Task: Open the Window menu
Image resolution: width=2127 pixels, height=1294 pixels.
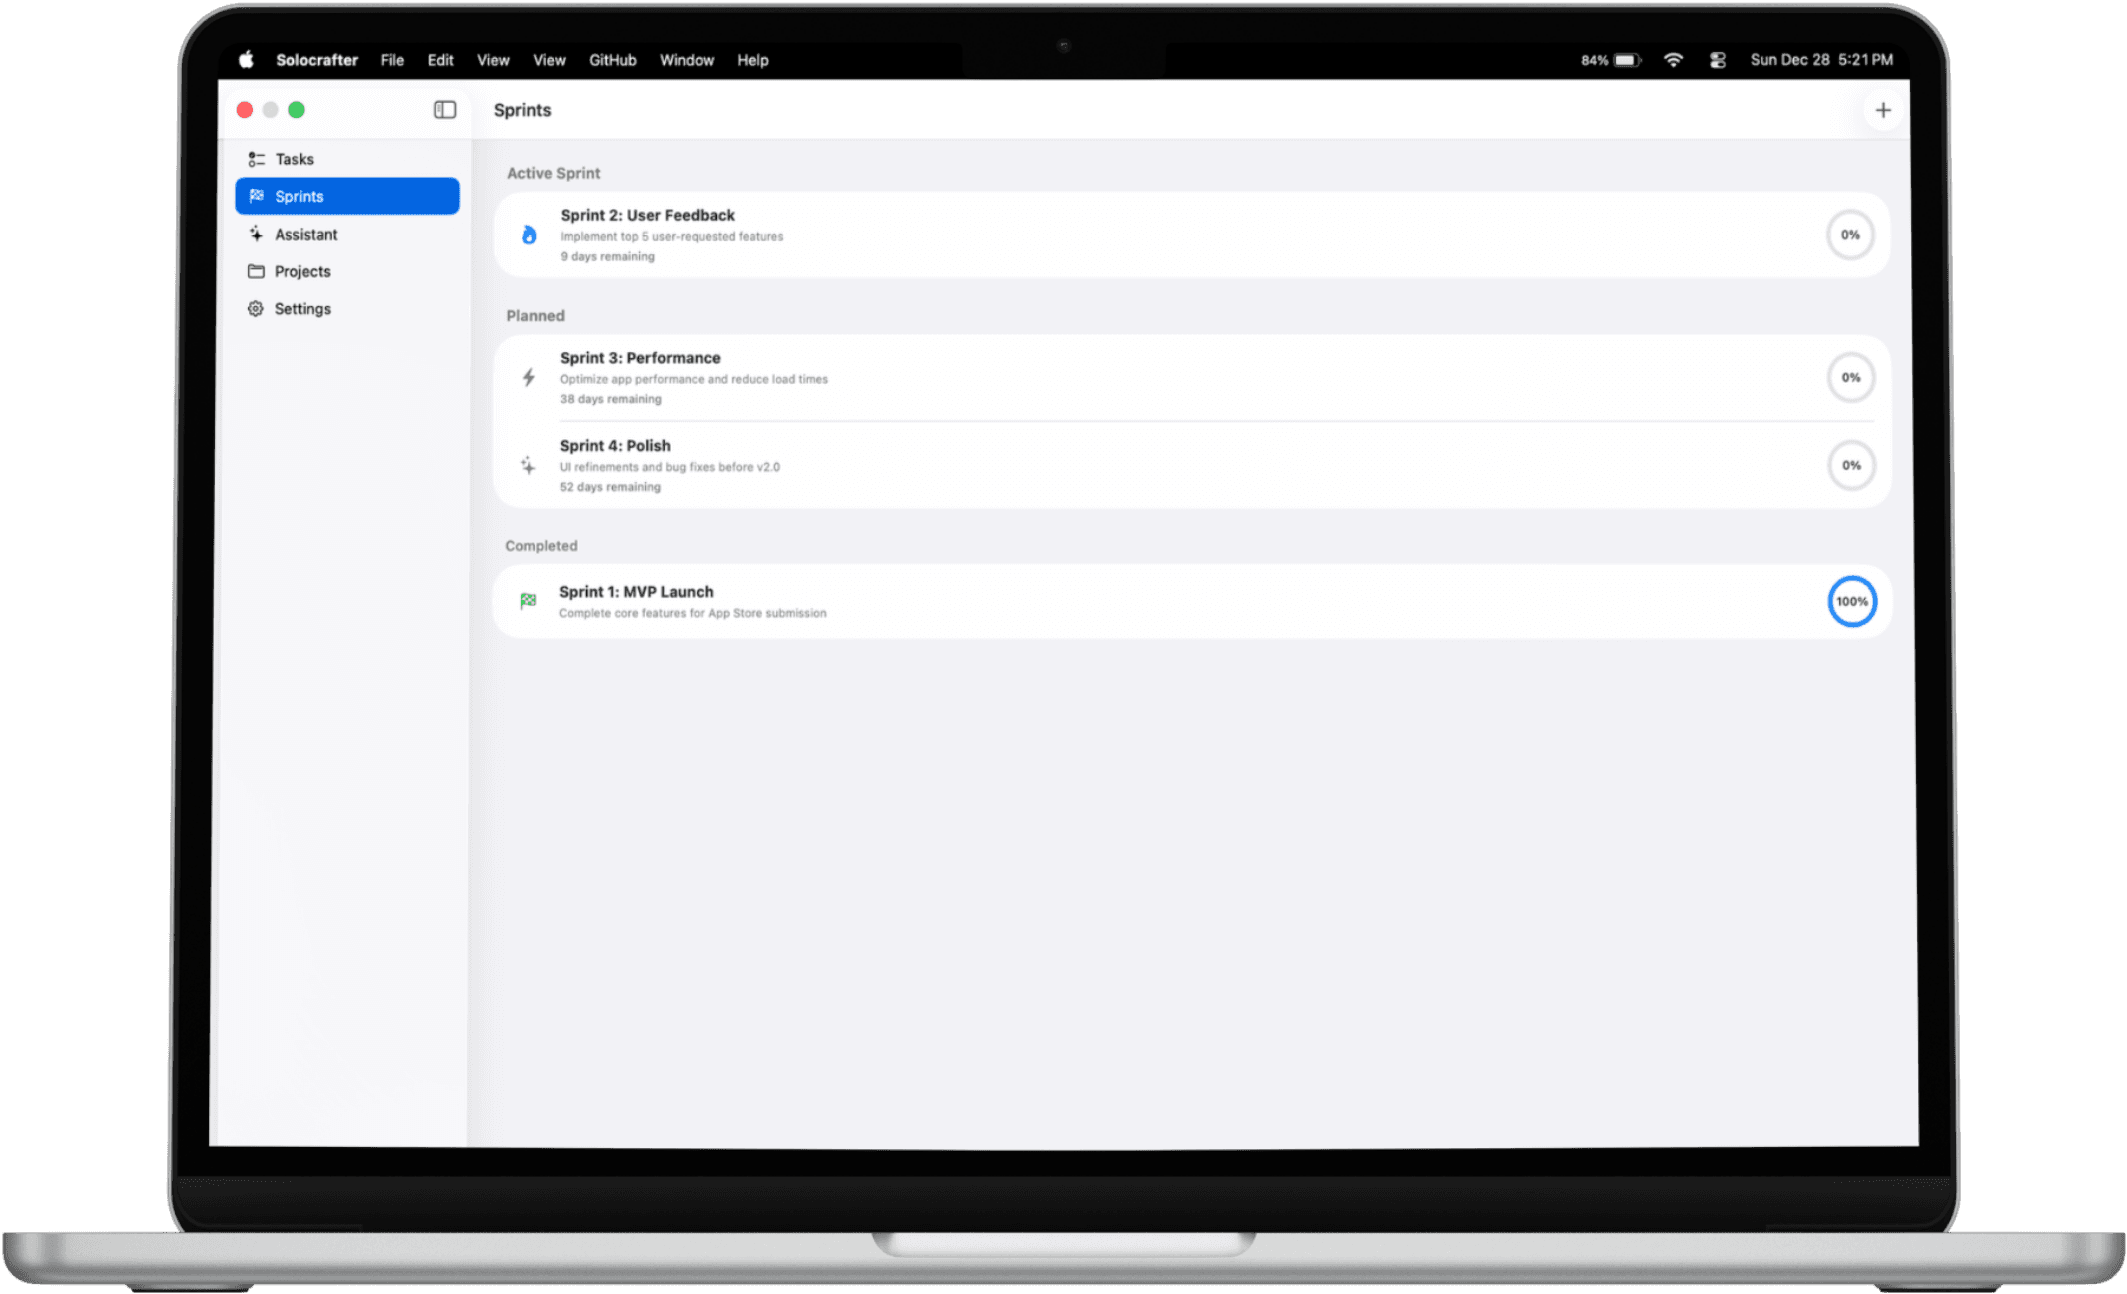Action: point(687,60)
